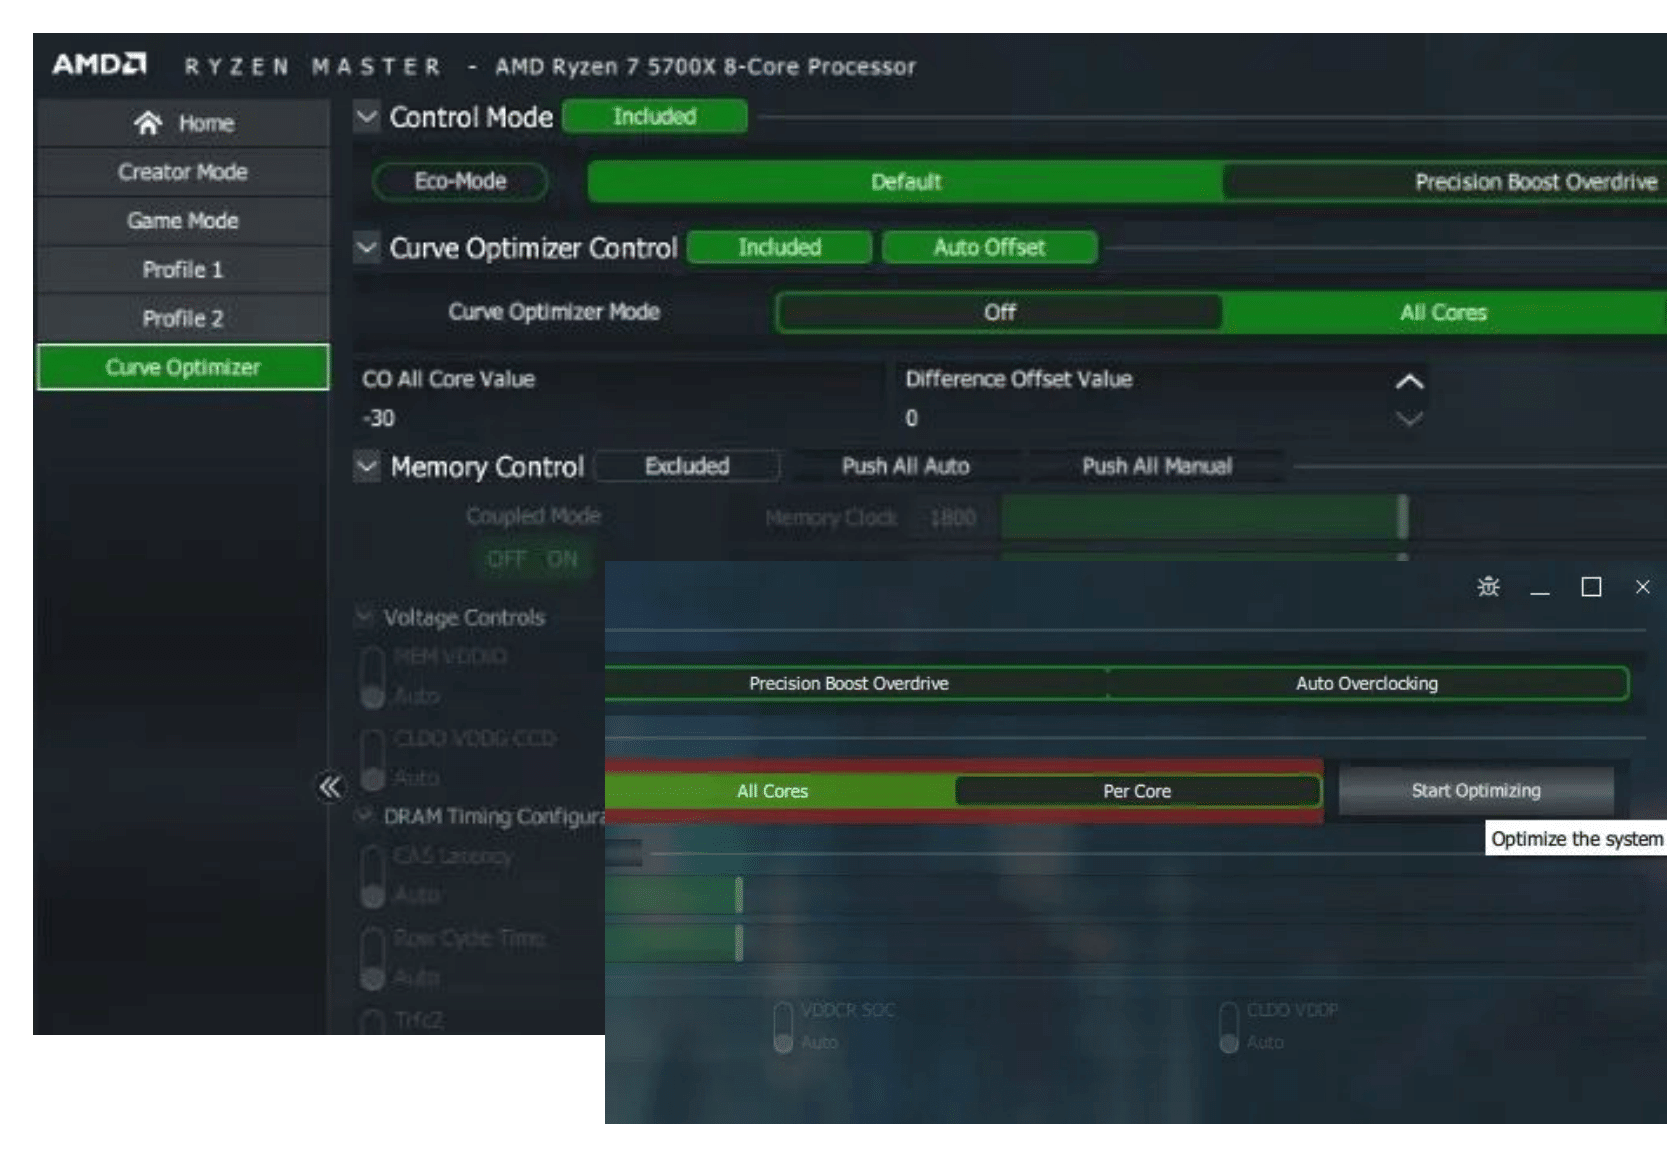Close the front overlay window
The height and width of the screenshot is (1157, 1667).
(x=1642, y=587)
